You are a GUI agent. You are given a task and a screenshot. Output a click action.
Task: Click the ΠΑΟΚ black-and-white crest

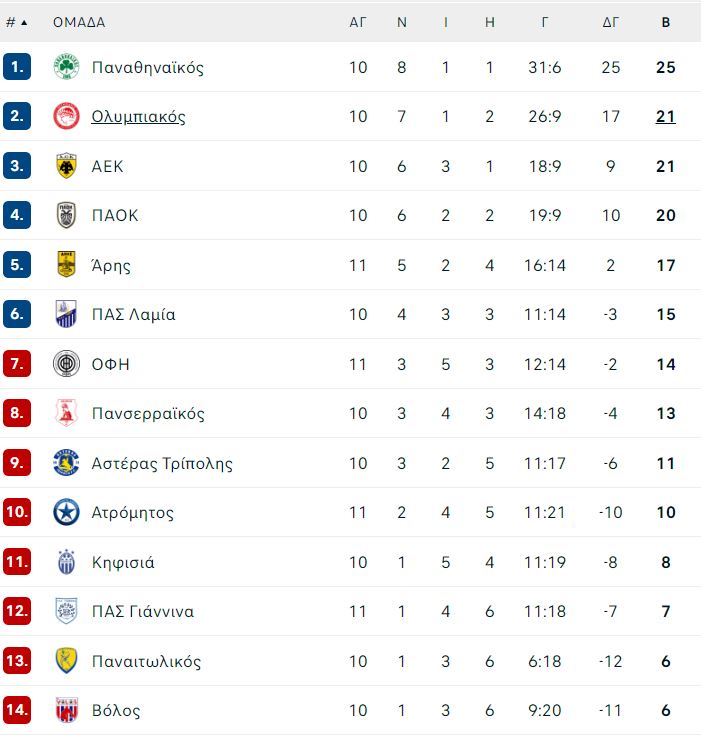66,215
